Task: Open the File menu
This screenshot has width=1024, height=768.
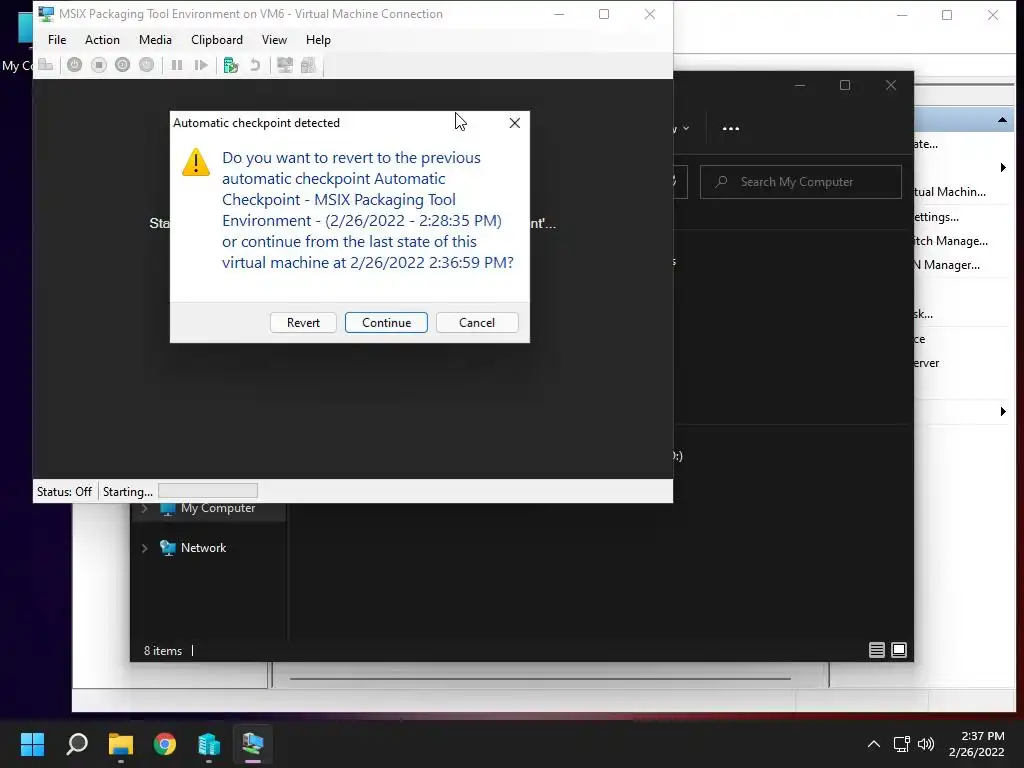Action: click(57, 40)
